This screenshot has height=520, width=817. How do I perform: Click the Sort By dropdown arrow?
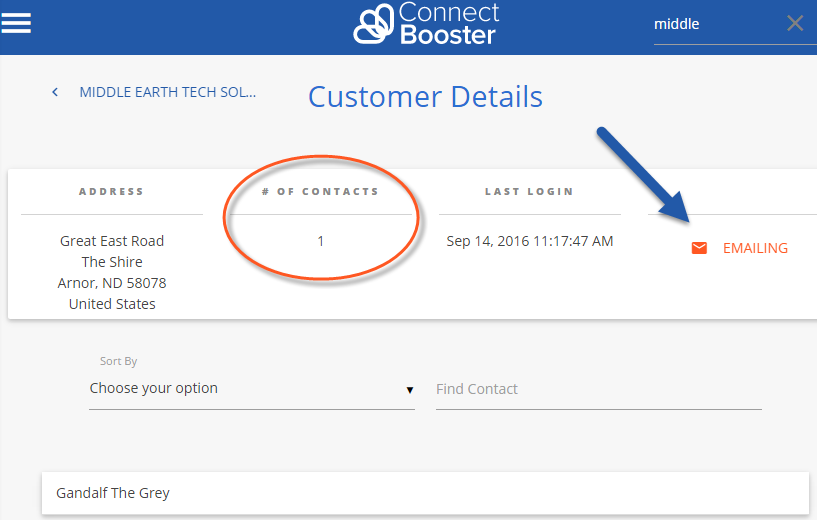[x=410, y=390]
